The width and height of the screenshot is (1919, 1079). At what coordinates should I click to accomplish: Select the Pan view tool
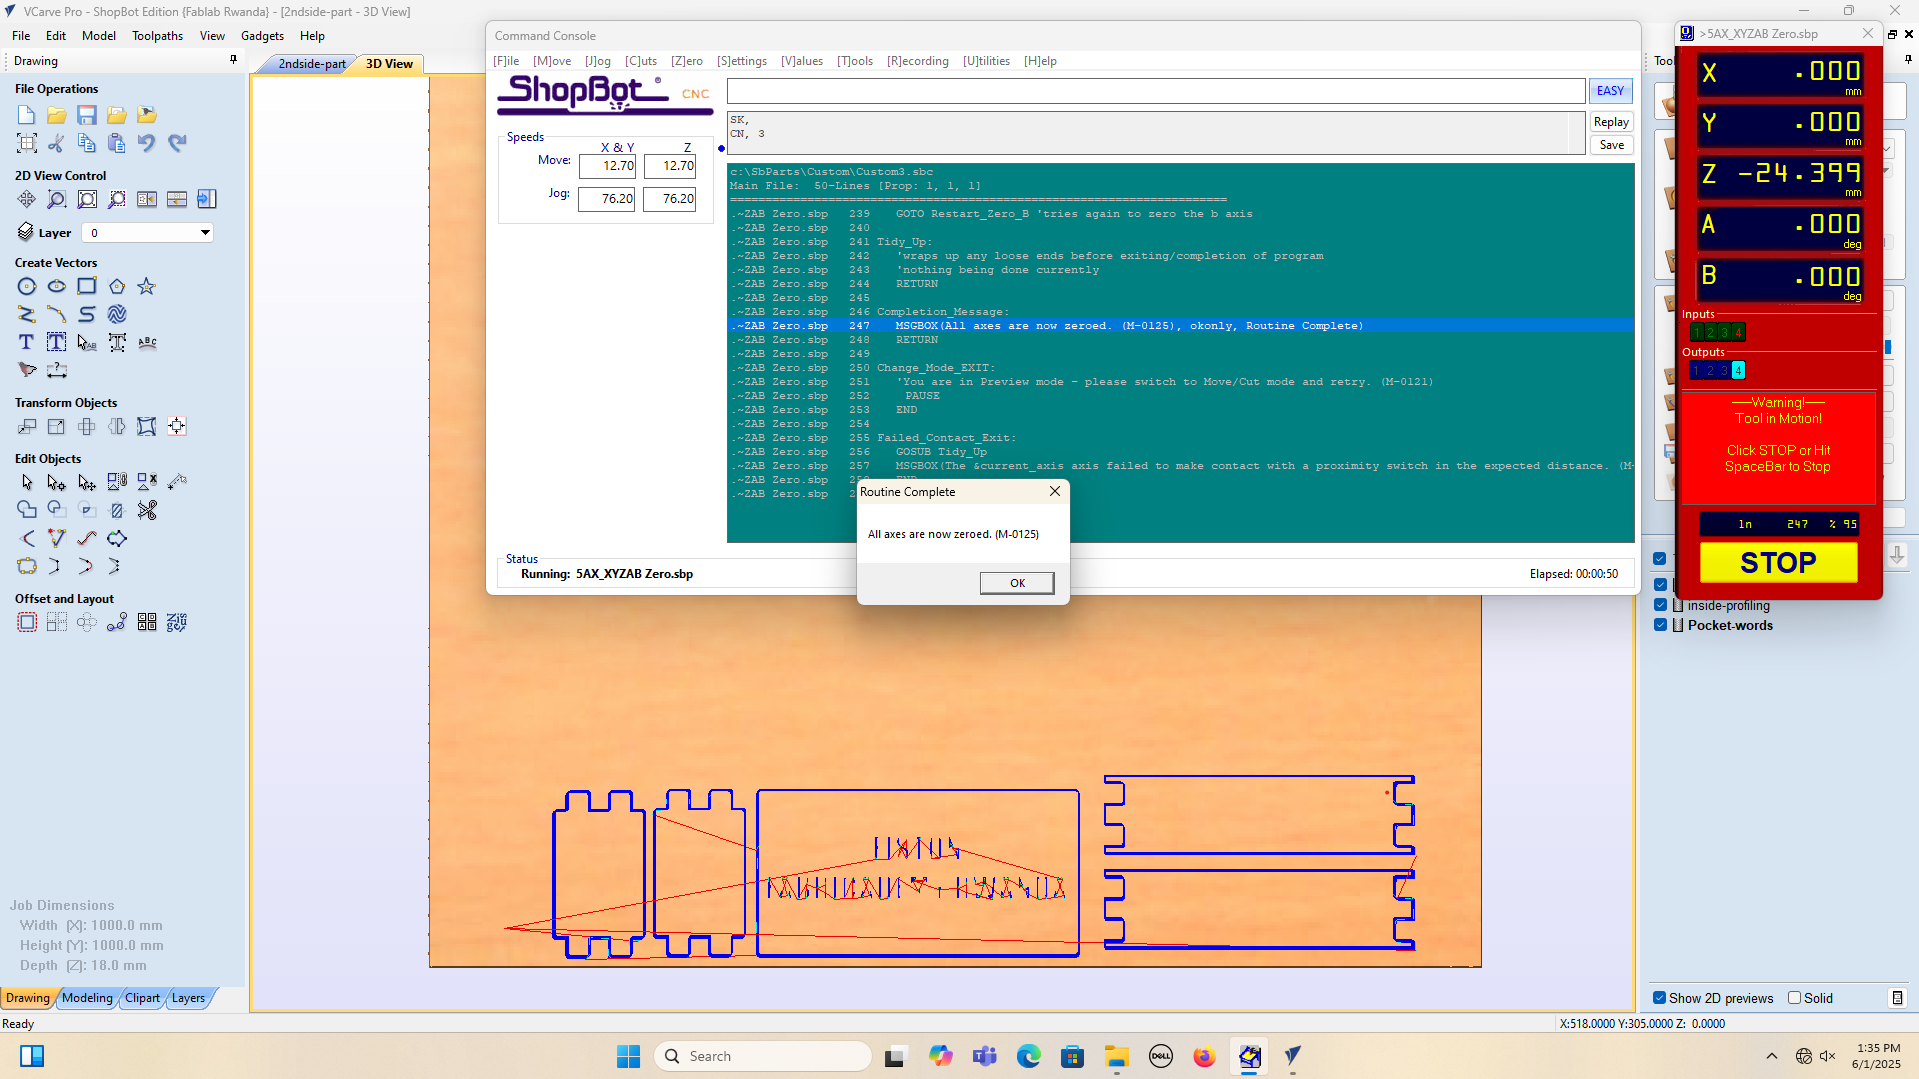coord(27,199)
